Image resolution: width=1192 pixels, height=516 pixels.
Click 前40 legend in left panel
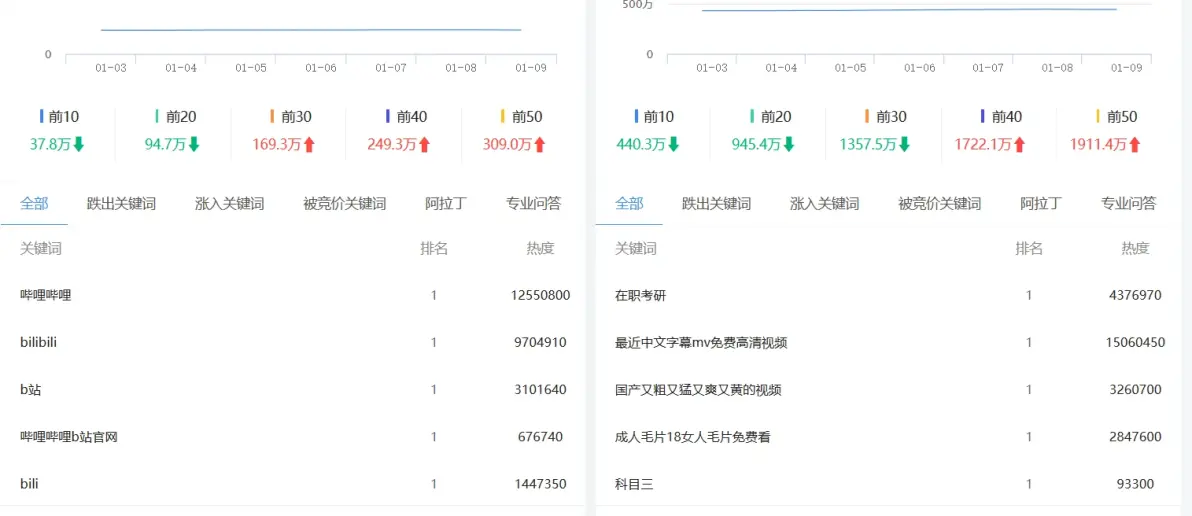coord(406,117)
